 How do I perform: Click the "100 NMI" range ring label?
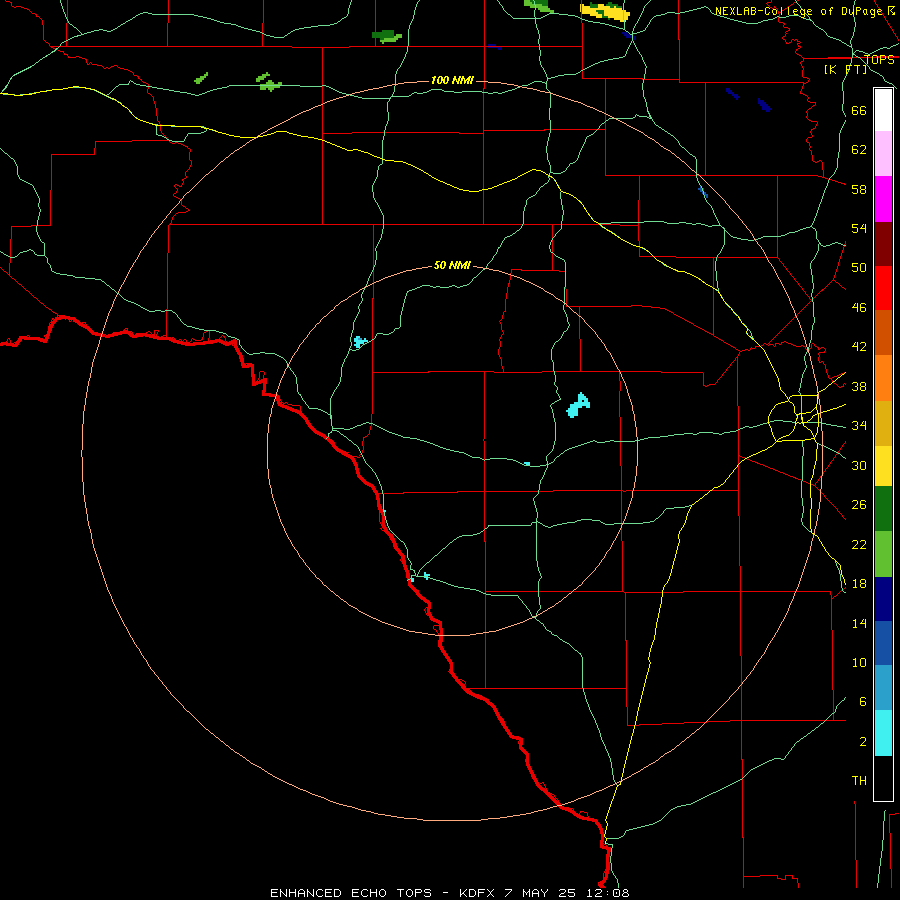pos(452,80)
